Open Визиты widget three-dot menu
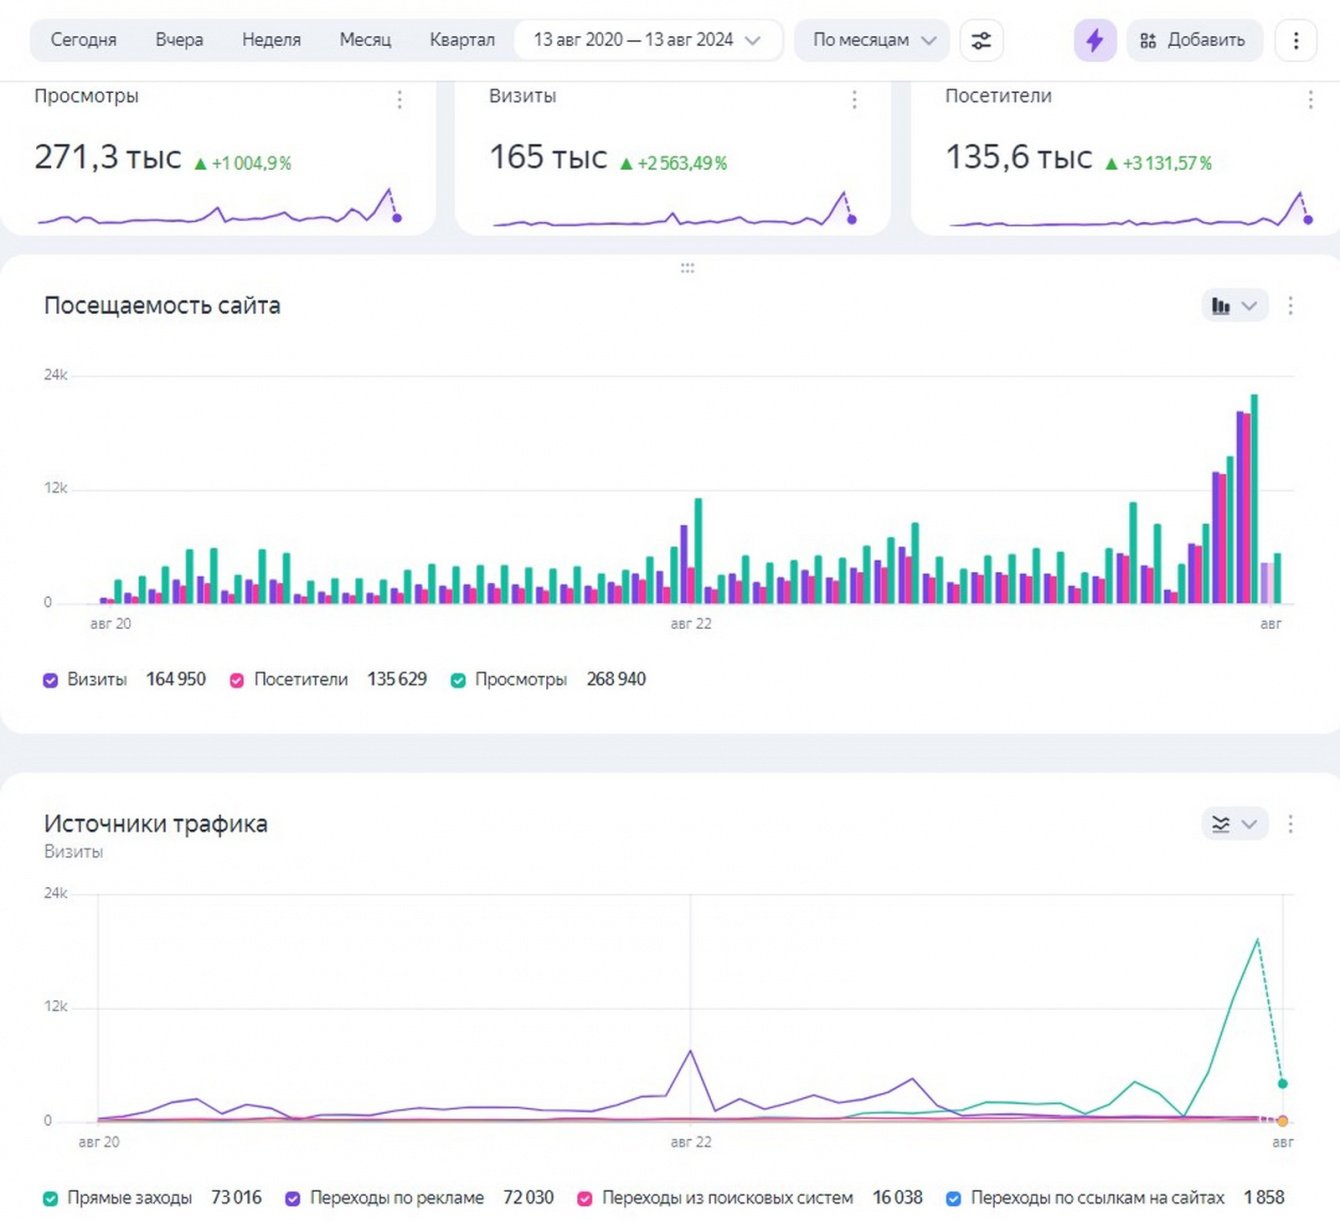1340x1222 pixels. tap(854, 99)
